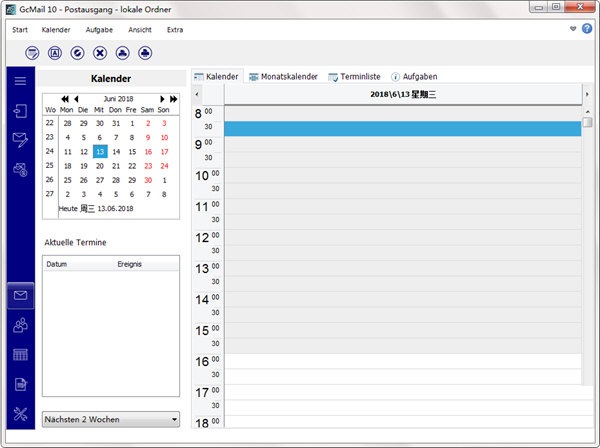Image resolution: width=600 pixels, height=448 pixels.
Task: Select June 14 in mini calendar
Action: point(116,152)
